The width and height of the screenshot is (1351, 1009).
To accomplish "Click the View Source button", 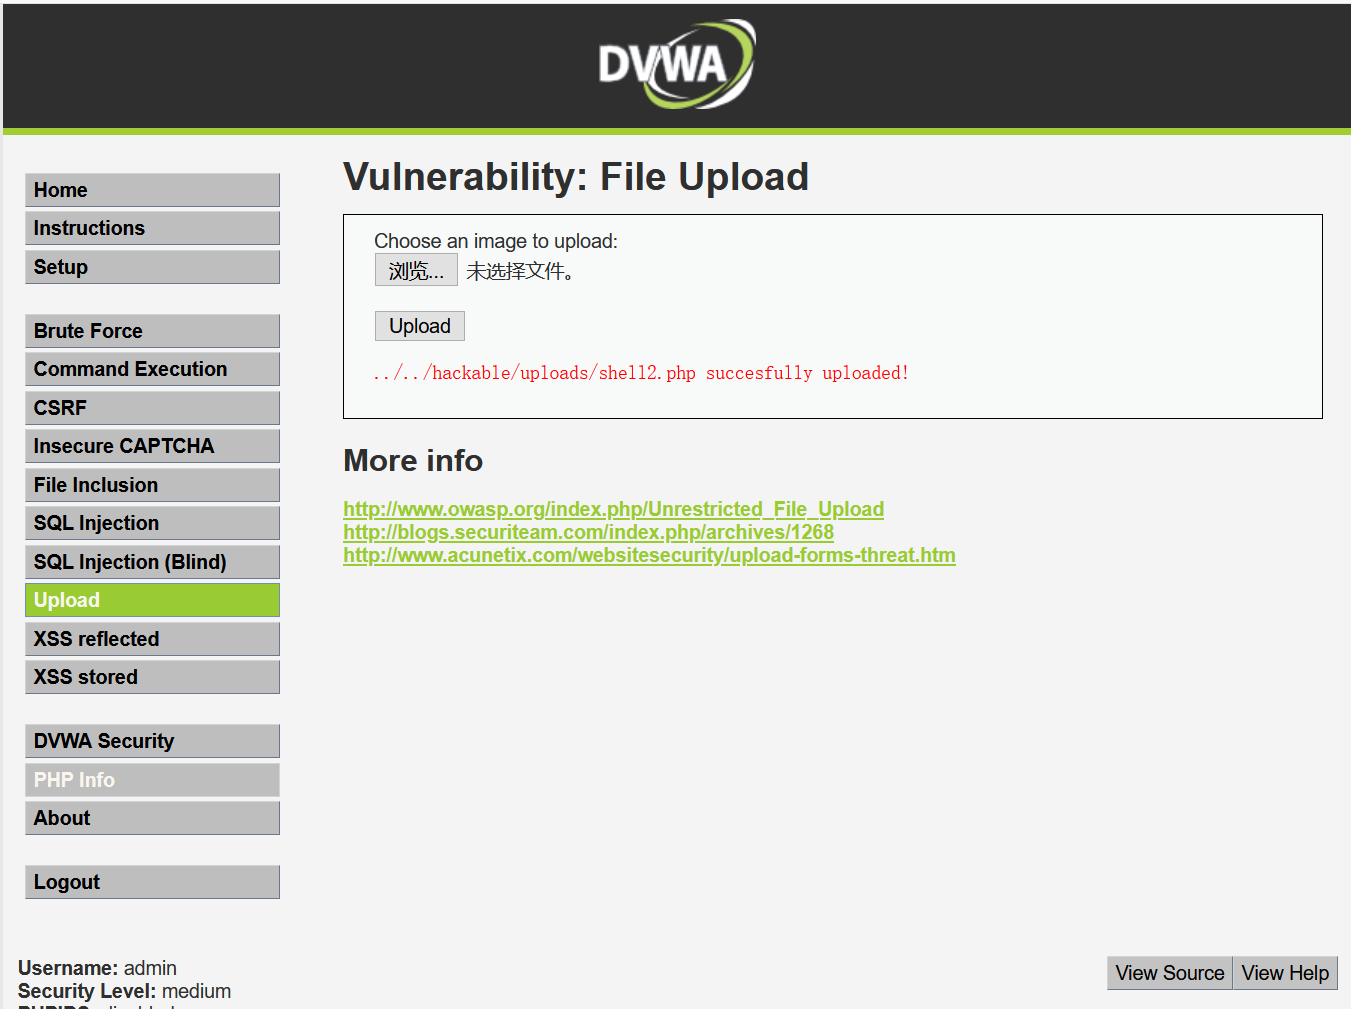I will (1170, 973).
